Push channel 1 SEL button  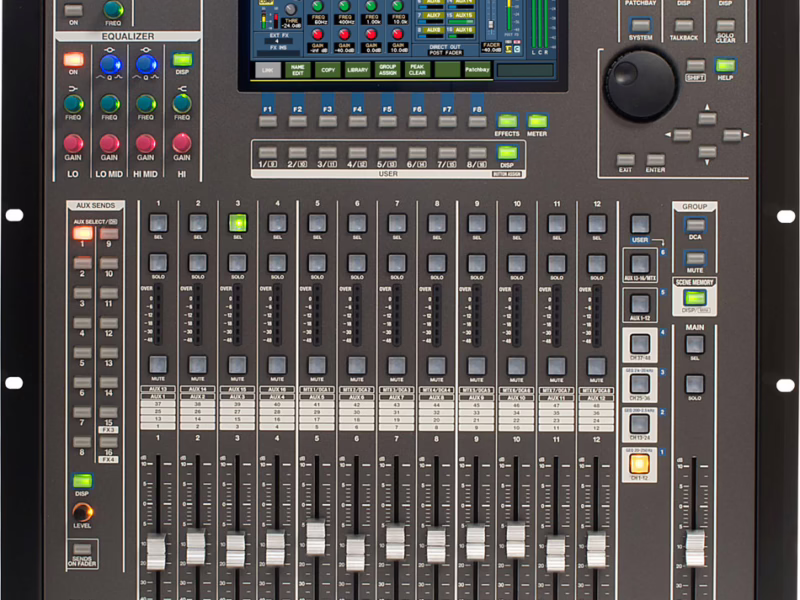pos(158,222)
